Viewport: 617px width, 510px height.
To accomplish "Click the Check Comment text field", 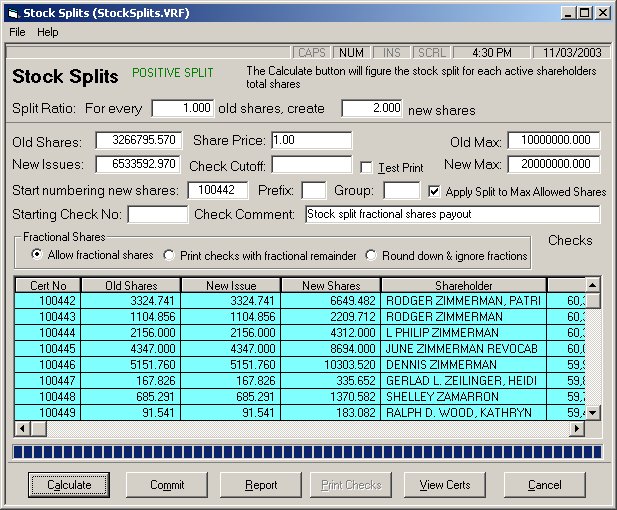I will click(452, 214).
